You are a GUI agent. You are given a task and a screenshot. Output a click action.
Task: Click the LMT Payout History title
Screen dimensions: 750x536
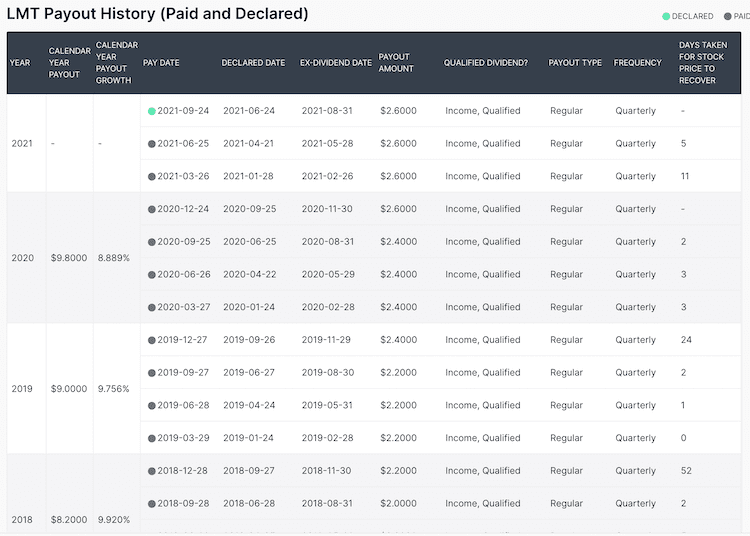[157, 13]
